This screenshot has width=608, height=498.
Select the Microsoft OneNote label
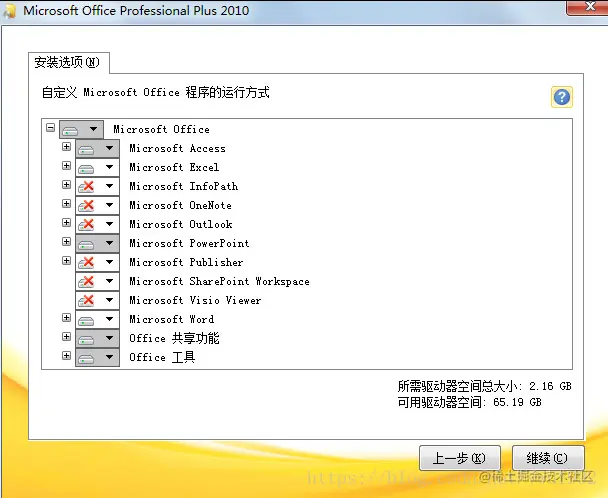click(x=181, y=205)
